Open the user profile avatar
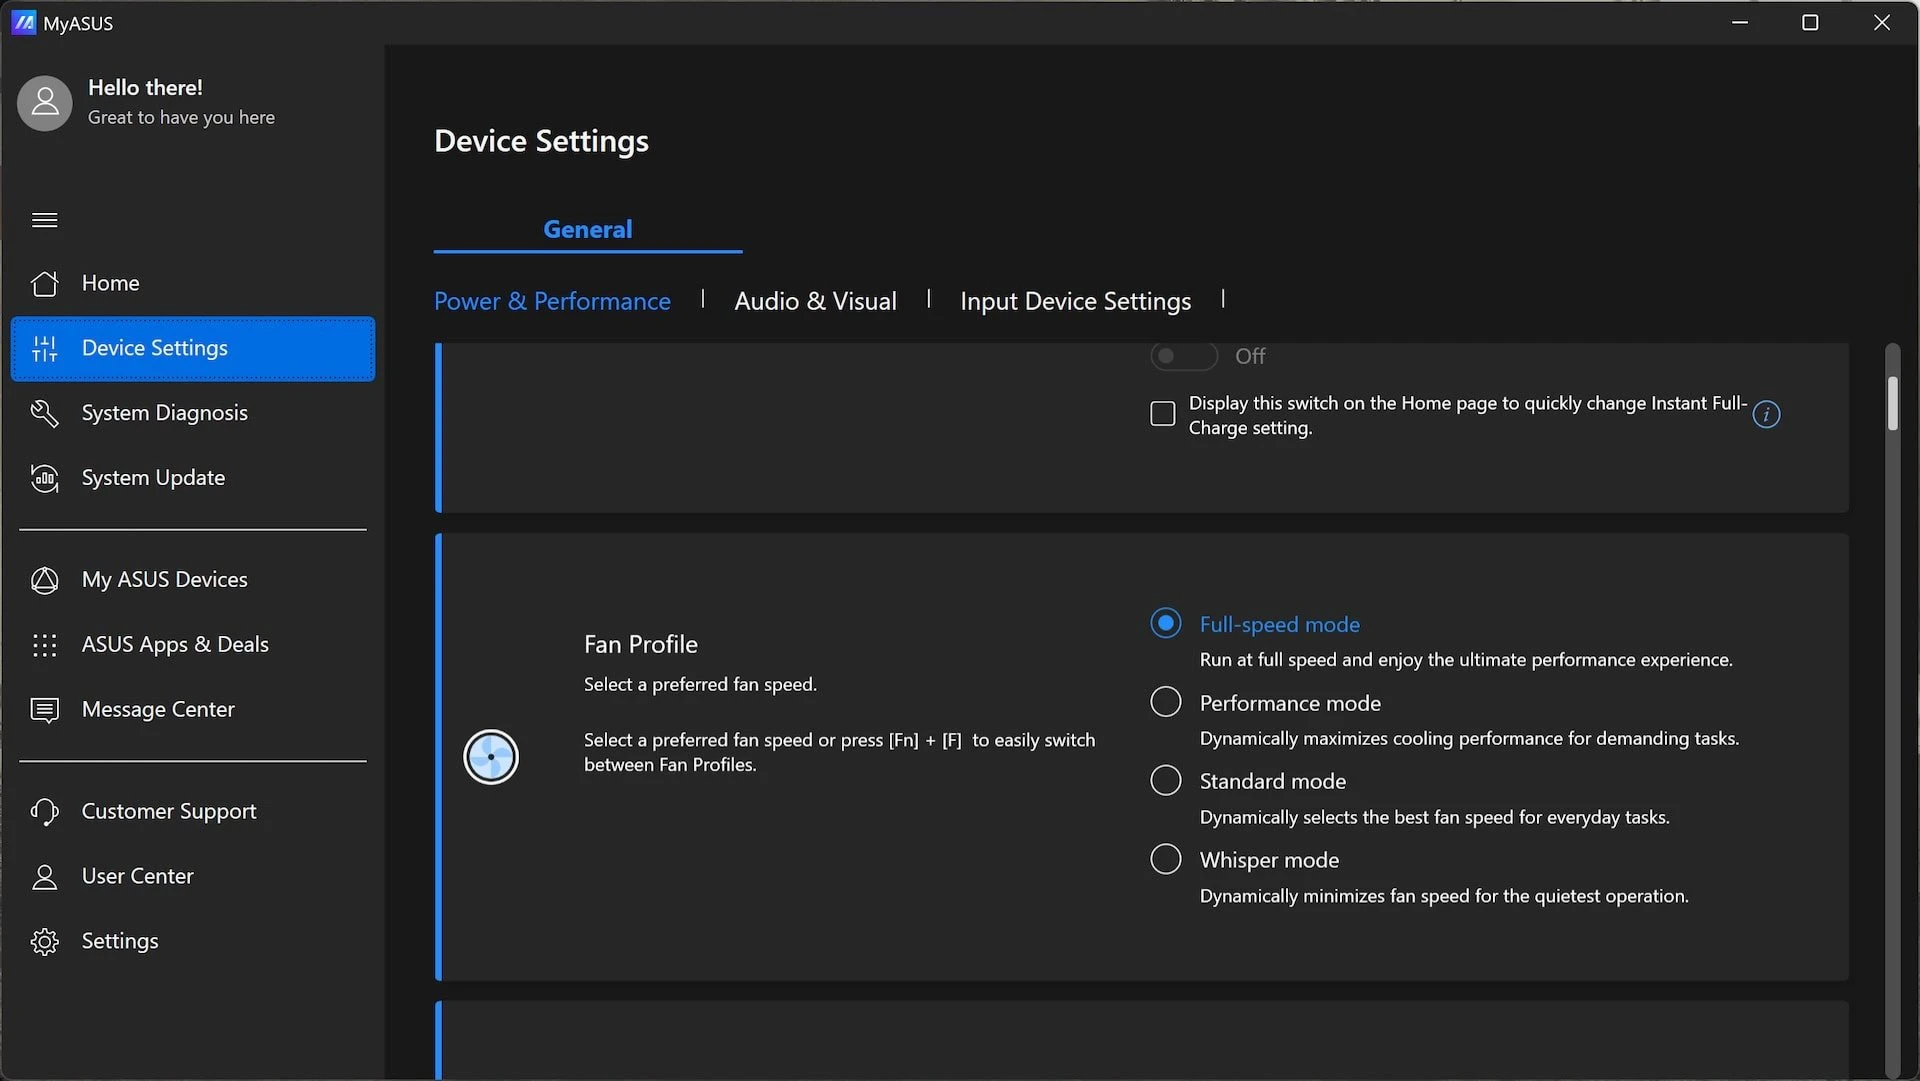 pos(45,102)
